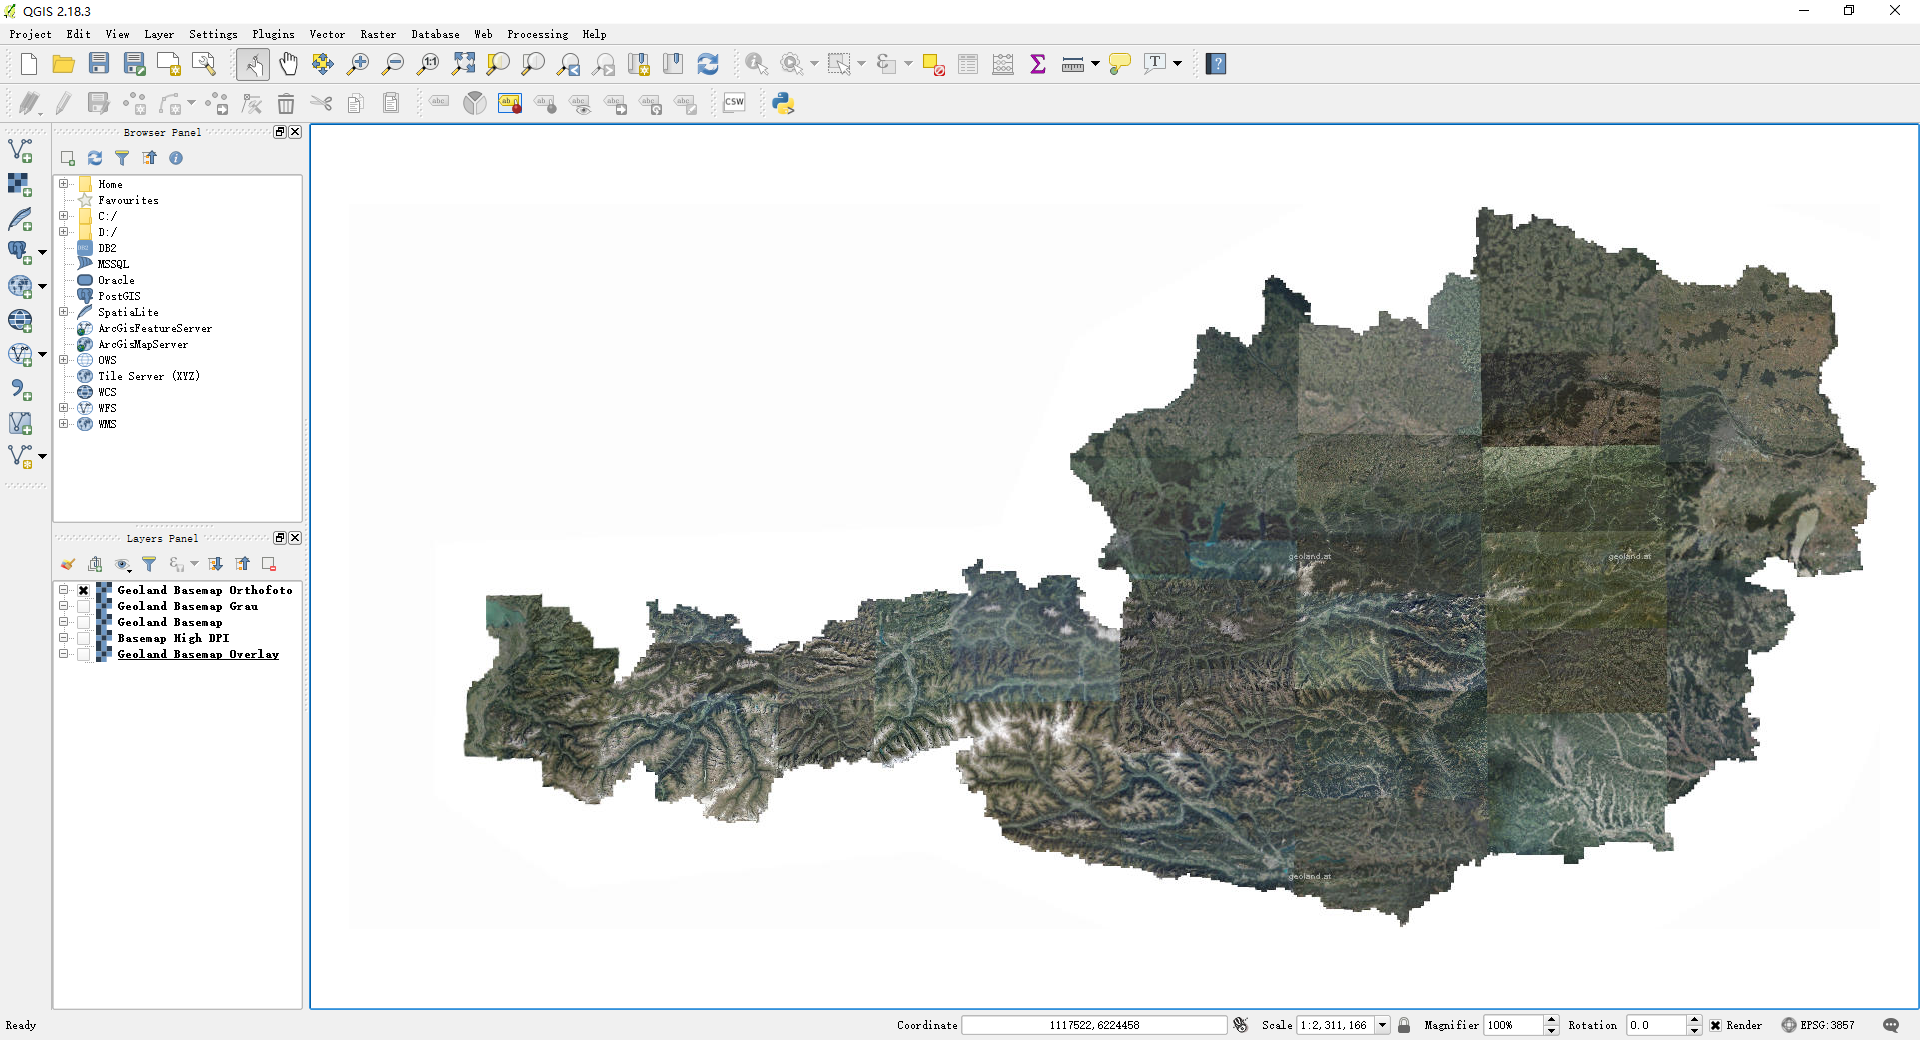Undock the Layers Panel

pyautogui.click(x=280, y=538)
